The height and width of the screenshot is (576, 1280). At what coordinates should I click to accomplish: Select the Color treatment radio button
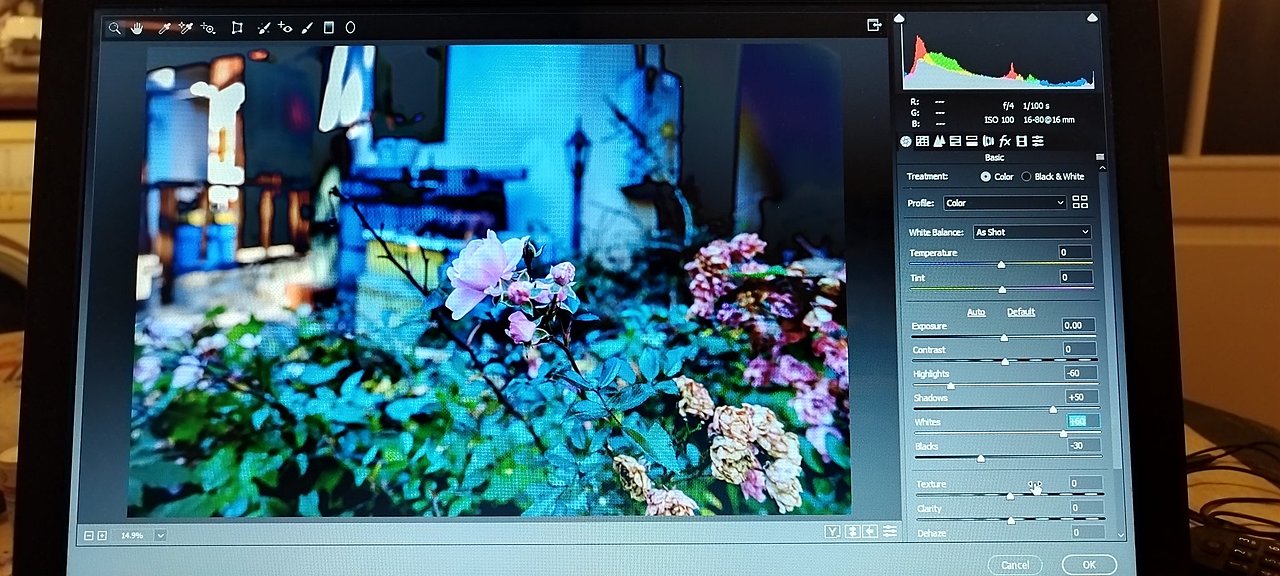pos(986,177)
